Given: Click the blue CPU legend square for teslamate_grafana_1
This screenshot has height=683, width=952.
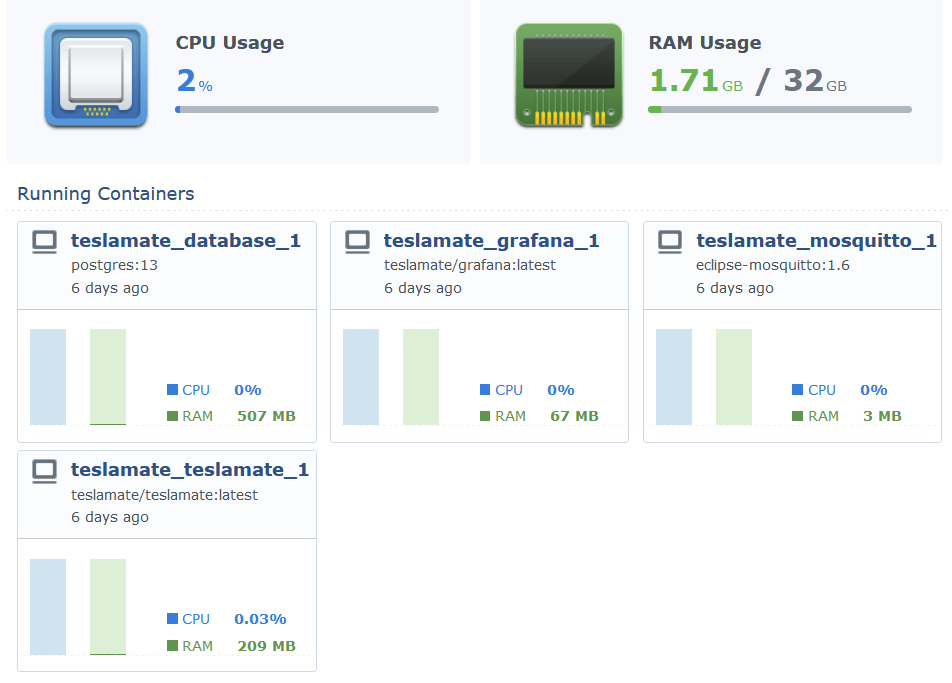Looking at the screenshot, I should tap(485, 389).
